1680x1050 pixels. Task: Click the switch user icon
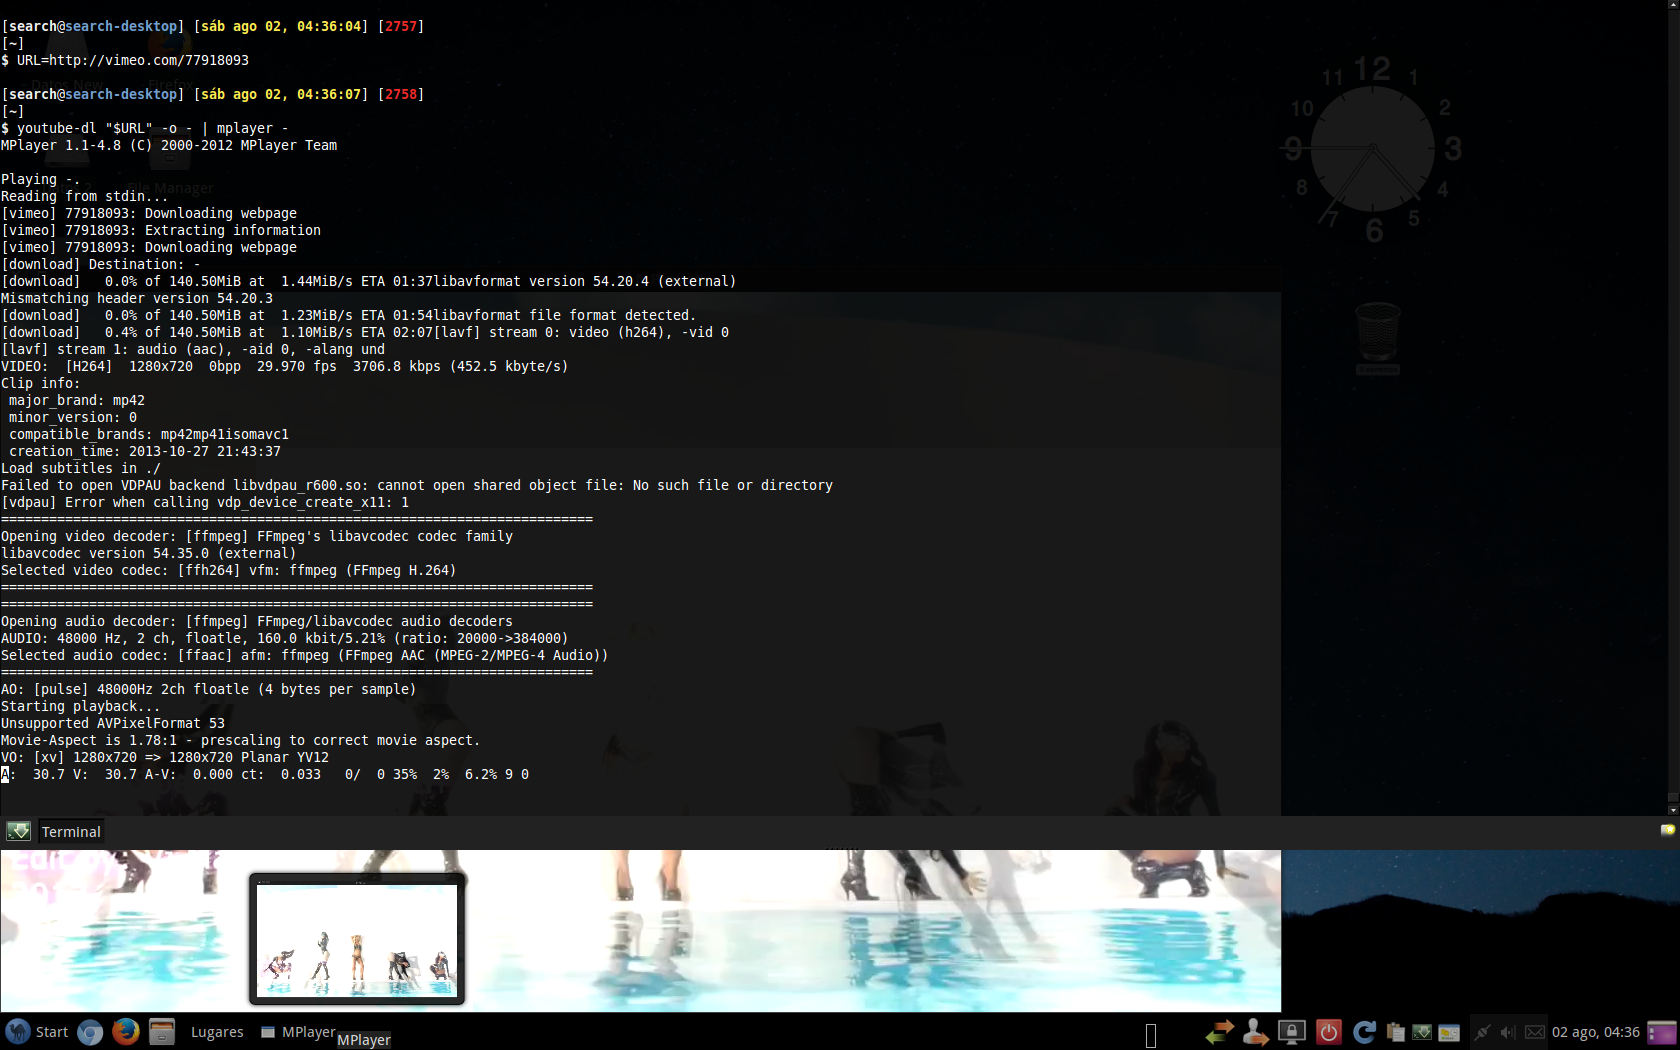click(1255, 1032)
